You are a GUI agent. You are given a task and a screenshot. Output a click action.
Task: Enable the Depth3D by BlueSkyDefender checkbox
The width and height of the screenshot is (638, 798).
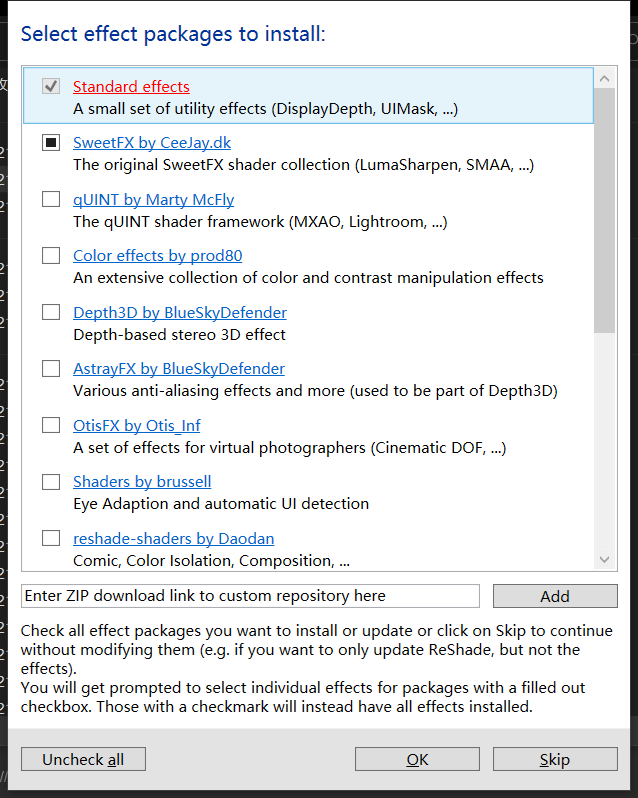point(51,312)
